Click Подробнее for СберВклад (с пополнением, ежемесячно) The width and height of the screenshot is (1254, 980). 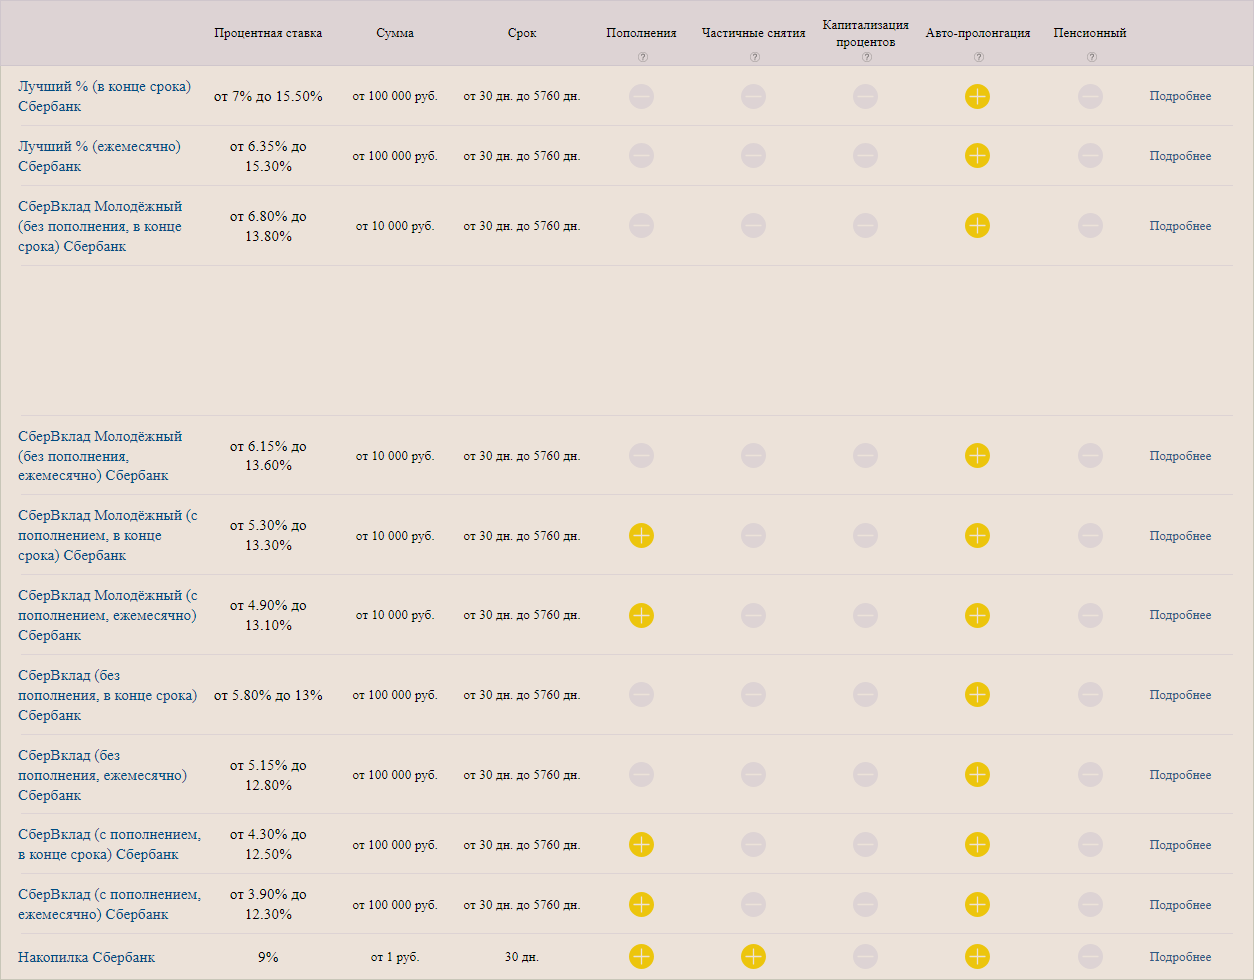1180,905
